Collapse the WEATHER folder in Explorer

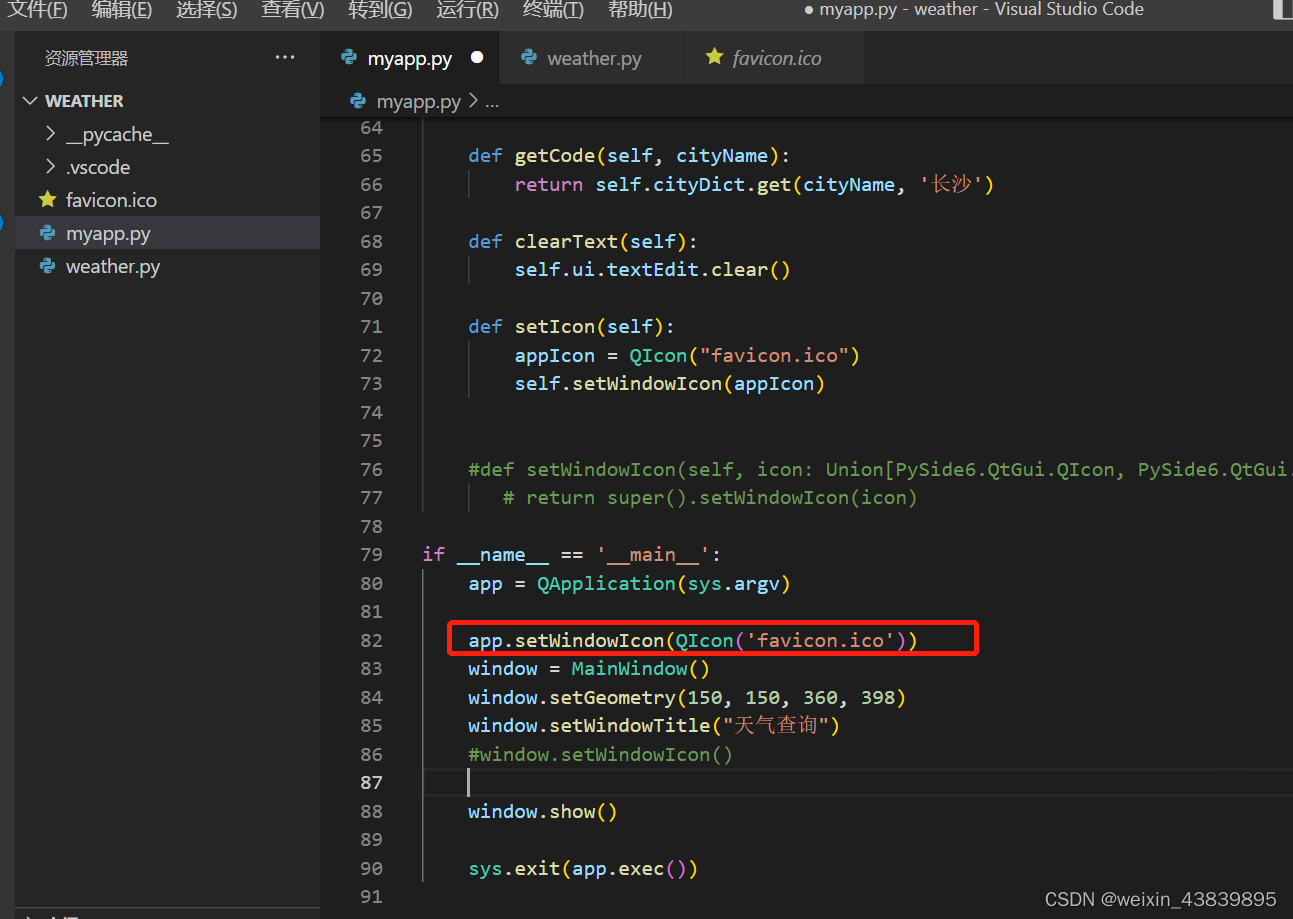pyautogui.click(x=30, y=100)
